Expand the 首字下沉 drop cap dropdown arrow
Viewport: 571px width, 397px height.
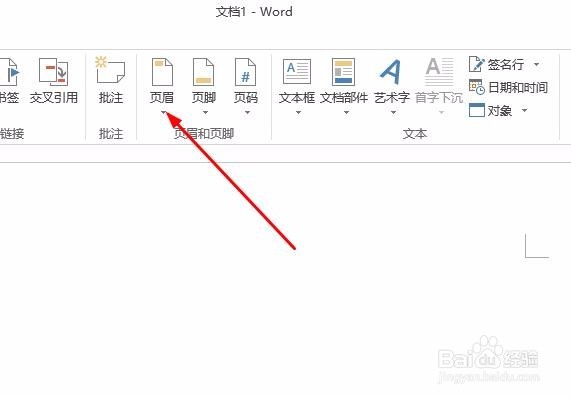click(441, 113)
